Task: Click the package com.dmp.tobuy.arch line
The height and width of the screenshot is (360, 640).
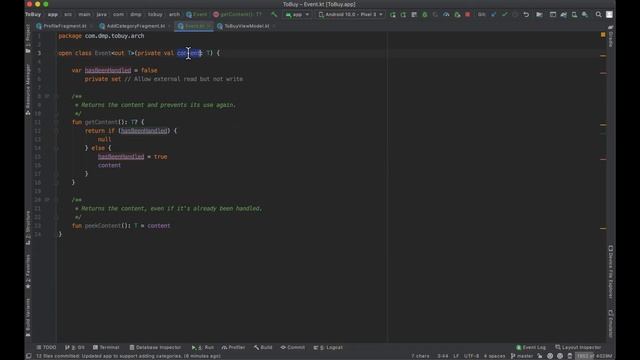Action: (x=101, y=36)
